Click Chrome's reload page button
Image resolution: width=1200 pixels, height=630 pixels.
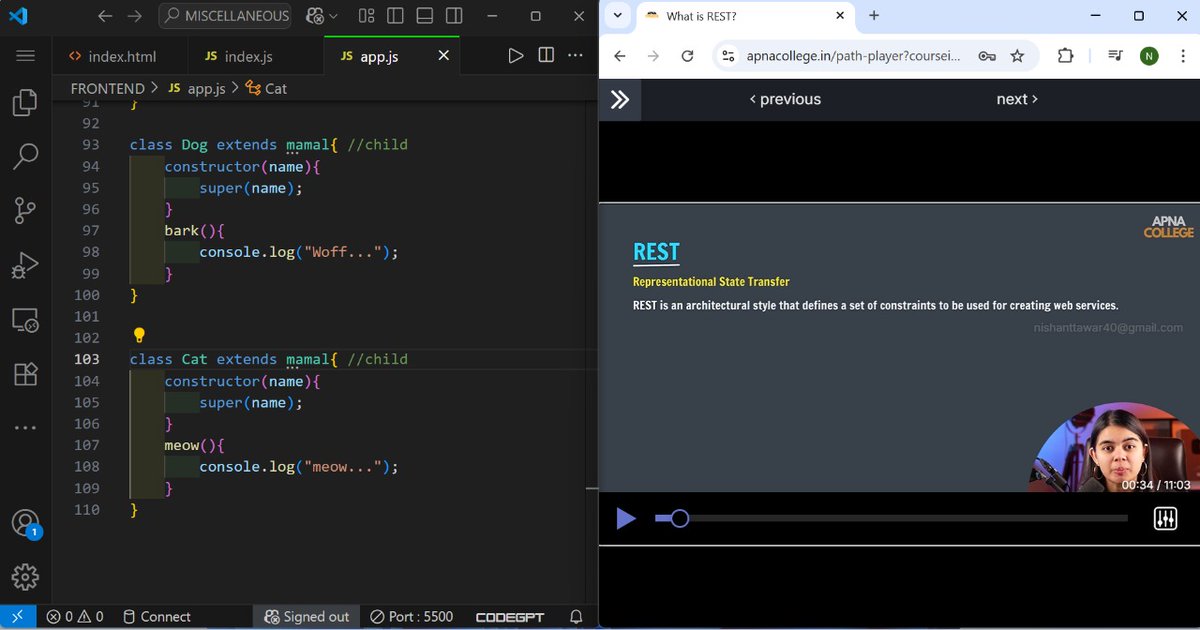click(x=687, y=56)
